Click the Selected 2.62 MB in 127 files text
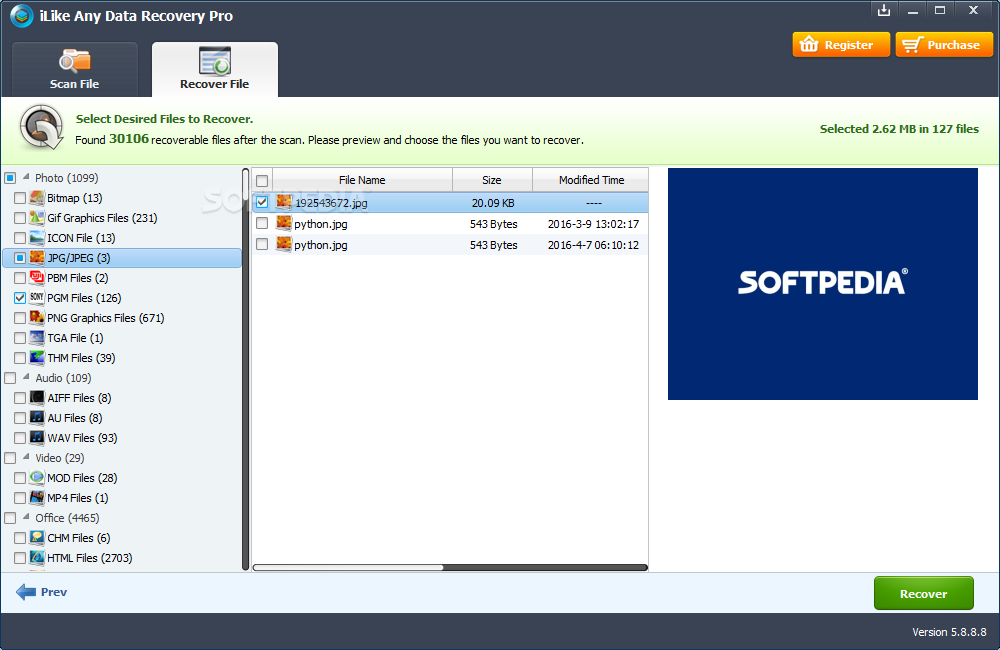Viewport: 1000px width, 650px height. coord(899,129)
